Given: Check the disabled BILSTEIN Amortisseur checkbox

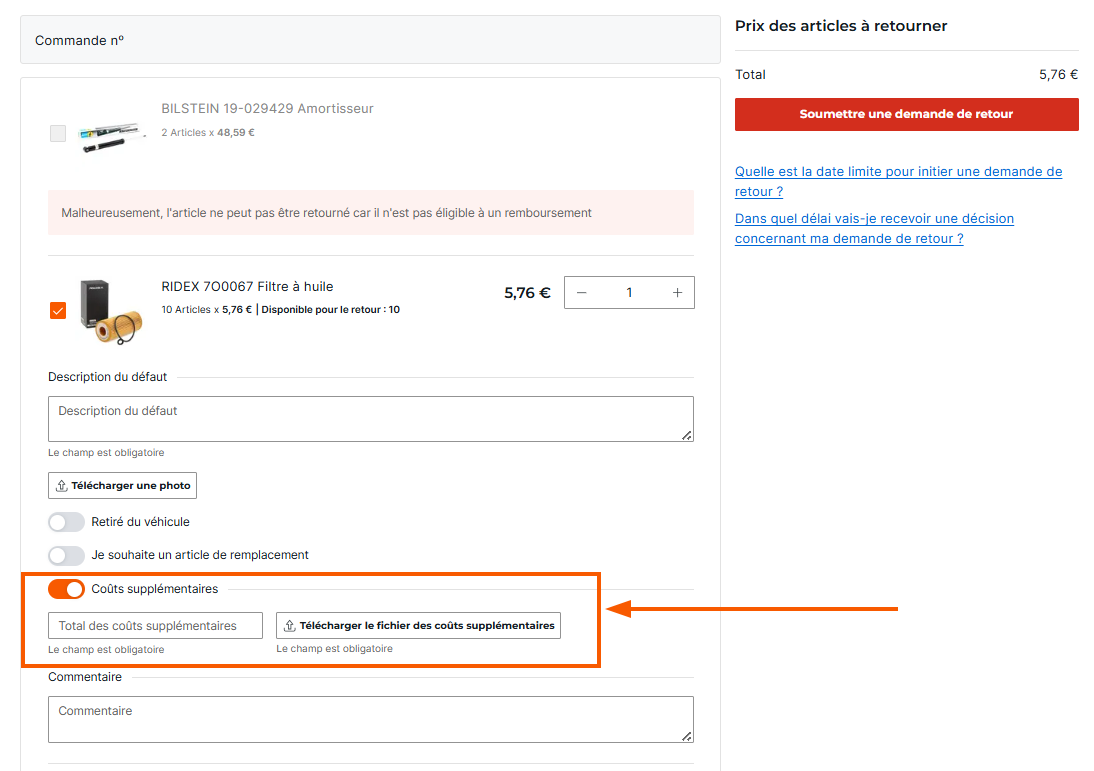Looking at the screenshot, I should (58, 133).
